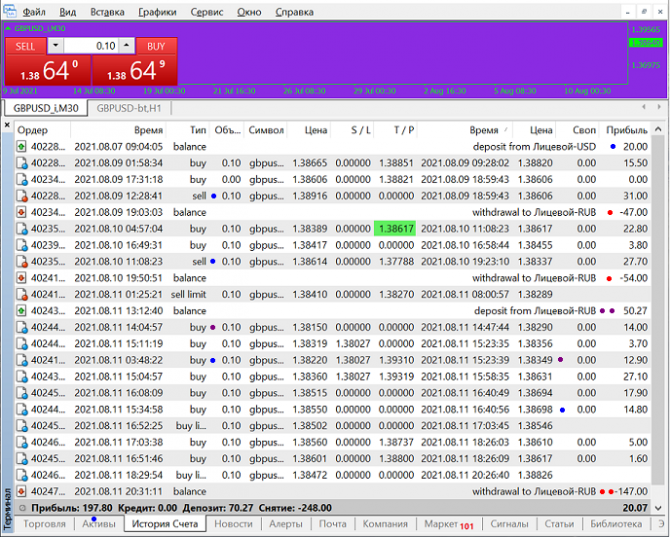Click the 'withdrawal to Лицевой-RUB' text with -147.00
This screenshot has height=537, width=670.
coord(534,492)
